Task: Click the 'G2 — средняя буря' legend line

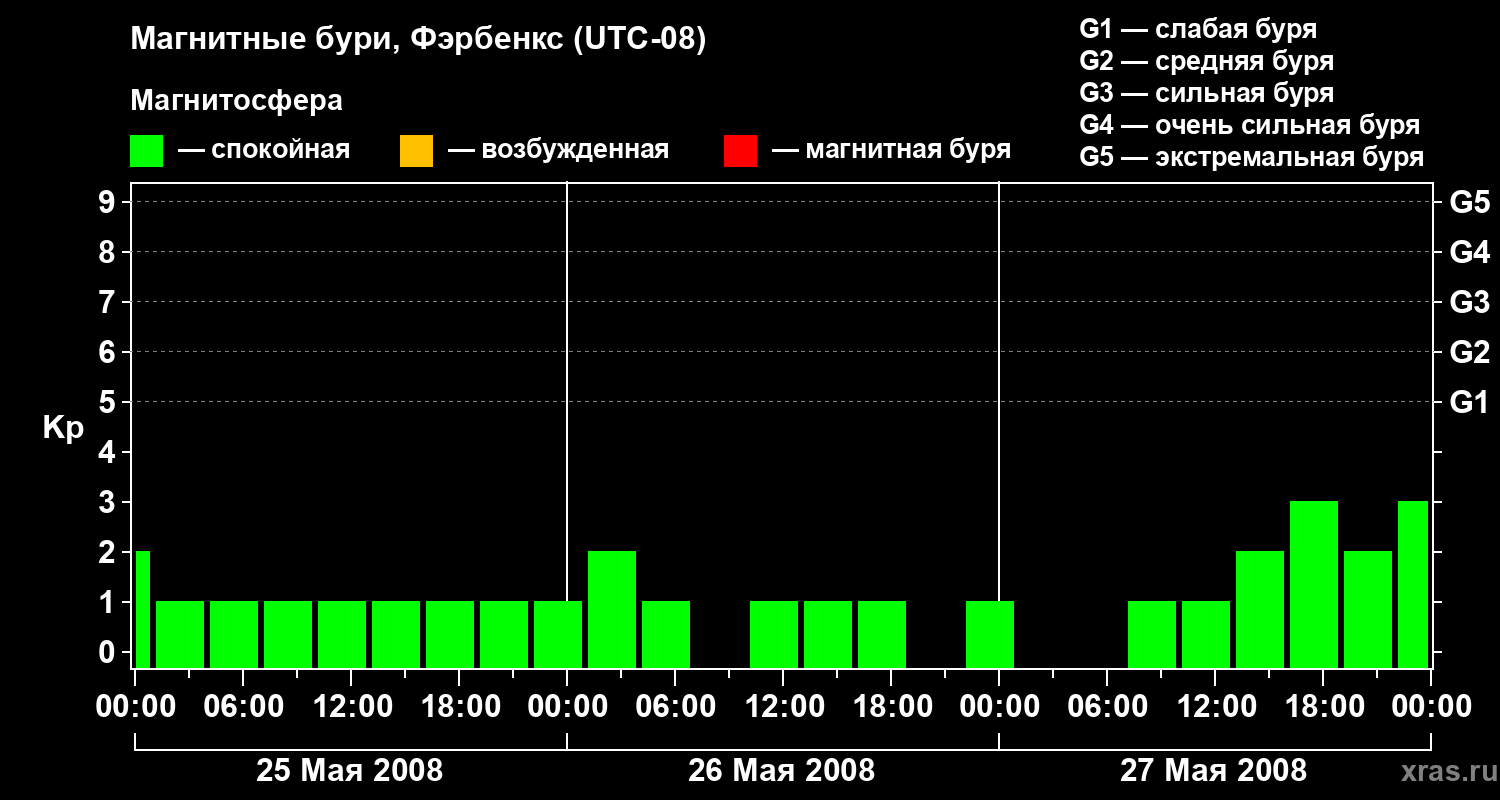Action: point(1207,61)
